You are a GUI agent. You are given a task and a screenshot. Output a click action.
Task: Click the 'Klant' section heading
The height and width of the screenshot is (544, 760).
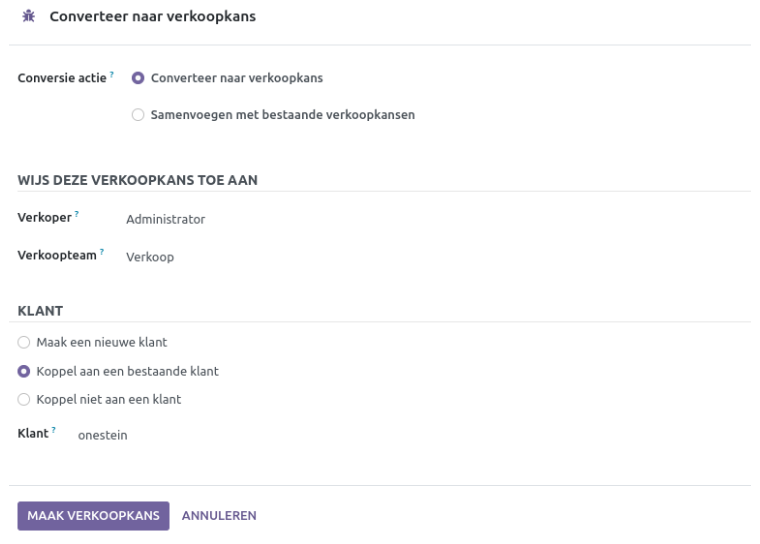[x=40, y=311]
